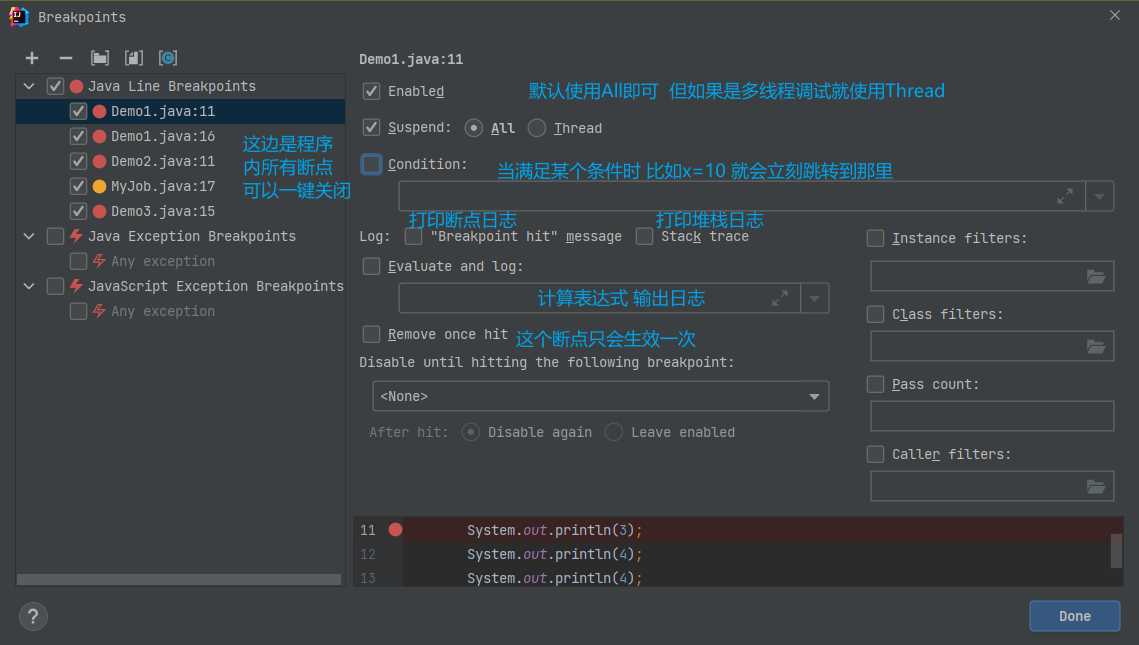Enable "Breakpoint hit" message logging
1139x645 pixels.
click(x=413, y=236)
